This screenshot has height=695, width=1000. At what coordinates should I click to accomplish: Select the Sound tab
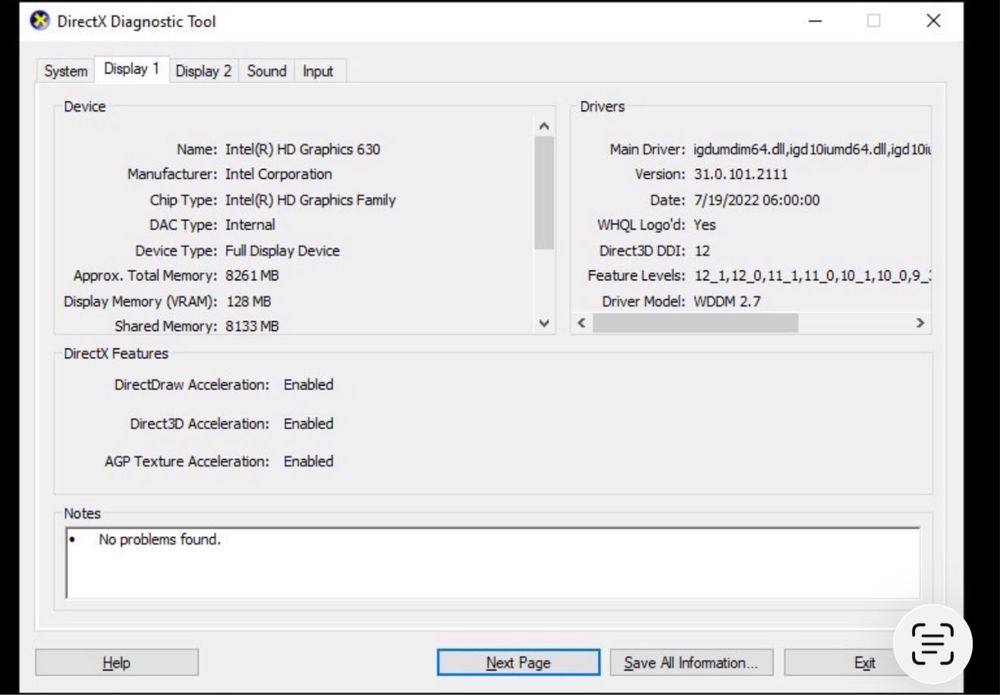[267, 71]
